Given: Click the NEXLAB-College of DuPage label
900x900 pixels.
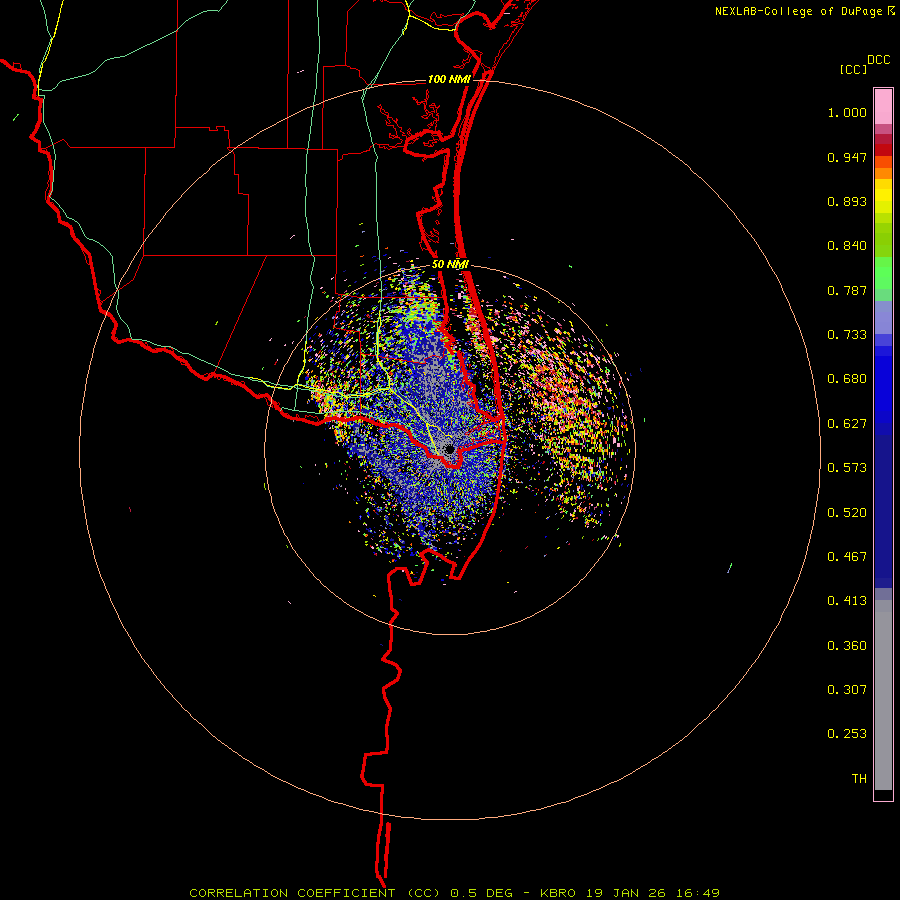Looking at the screenshot, I should pyautogui.click(x=798, y=11).
